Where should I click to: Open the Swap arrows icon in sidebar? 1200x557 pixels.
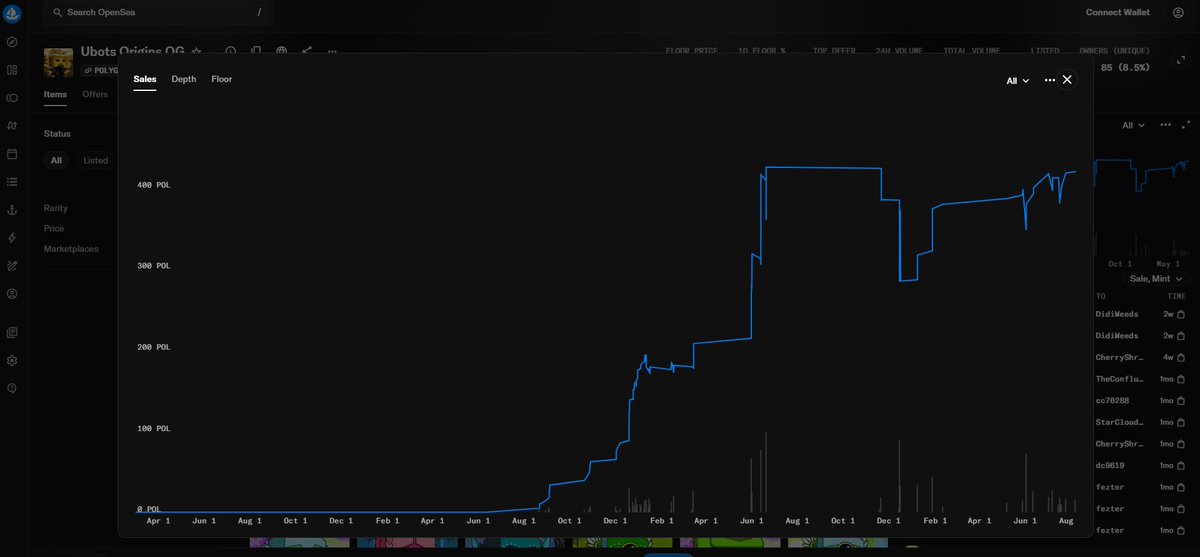tap(12, 126)
